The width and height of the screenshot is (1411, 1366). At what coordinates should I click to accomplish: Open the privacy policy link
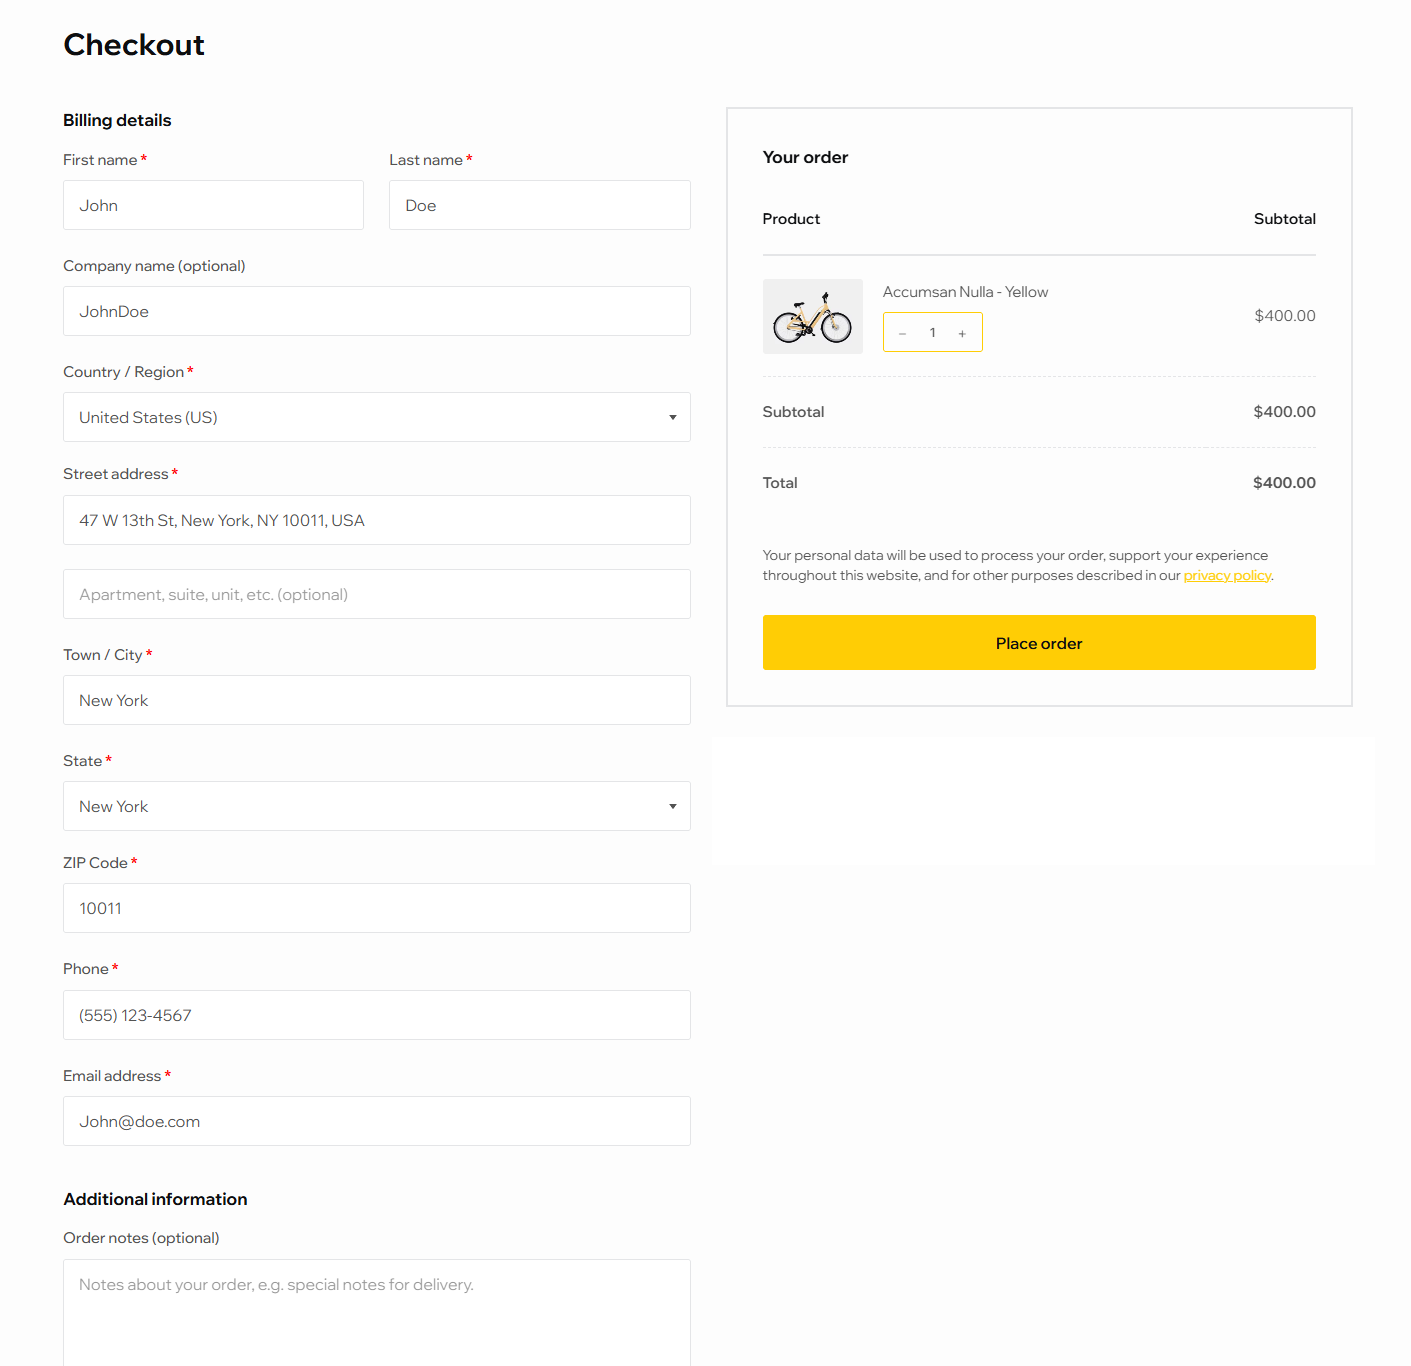coord(1227,575)
